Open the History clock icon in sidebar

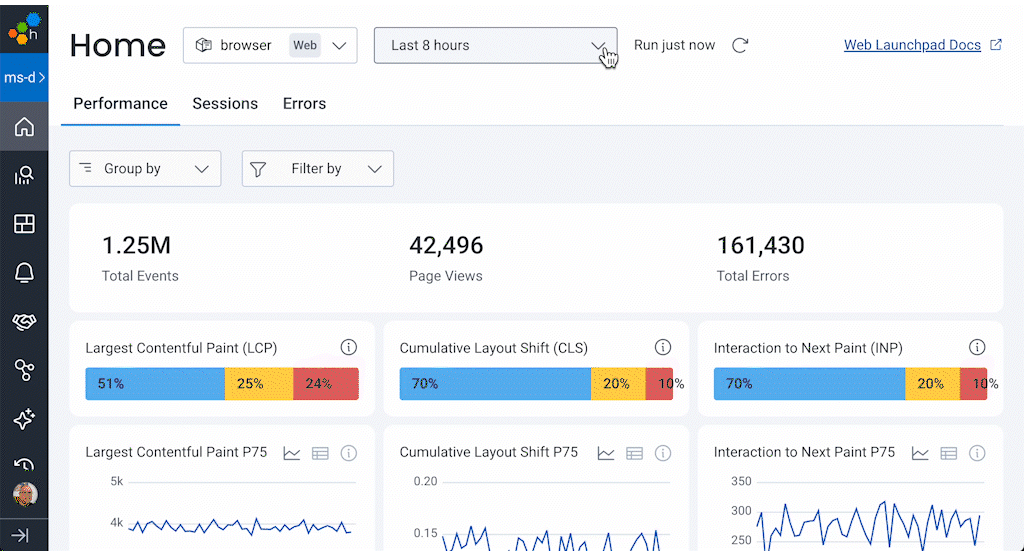[x=24, y=465]
